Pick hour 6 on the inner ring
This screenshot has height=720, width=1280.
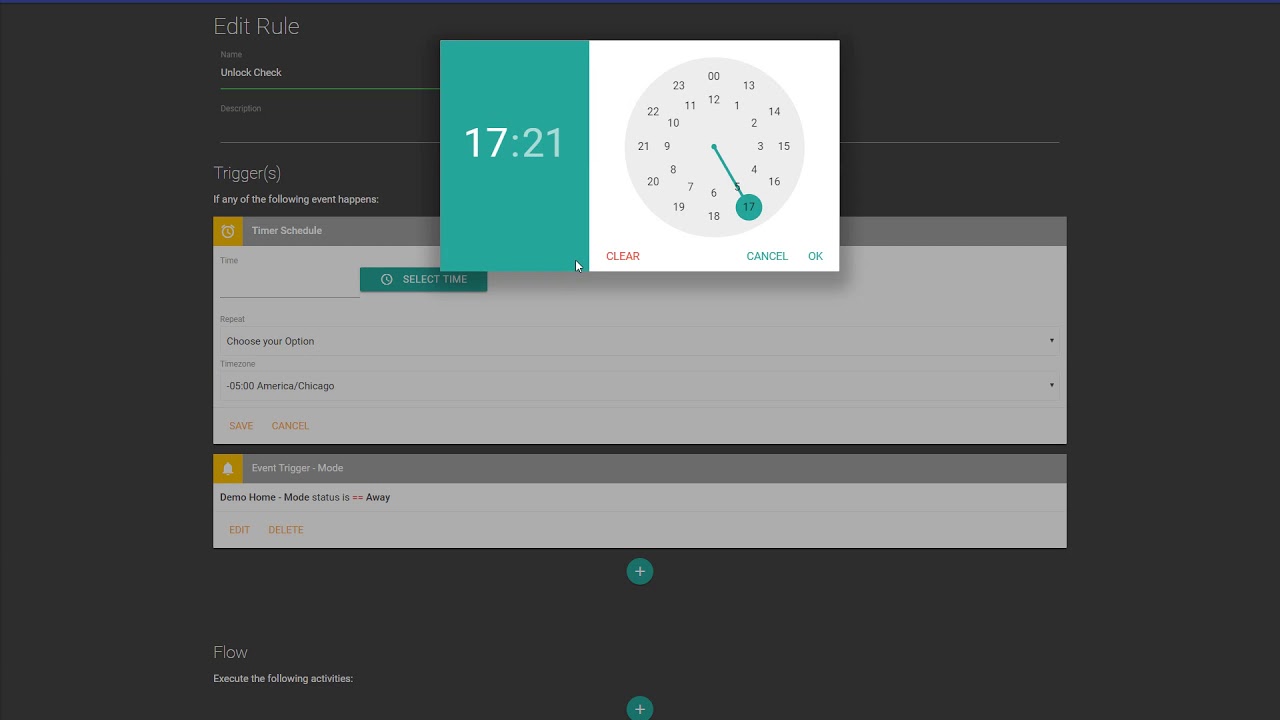[x=713, y=193]
